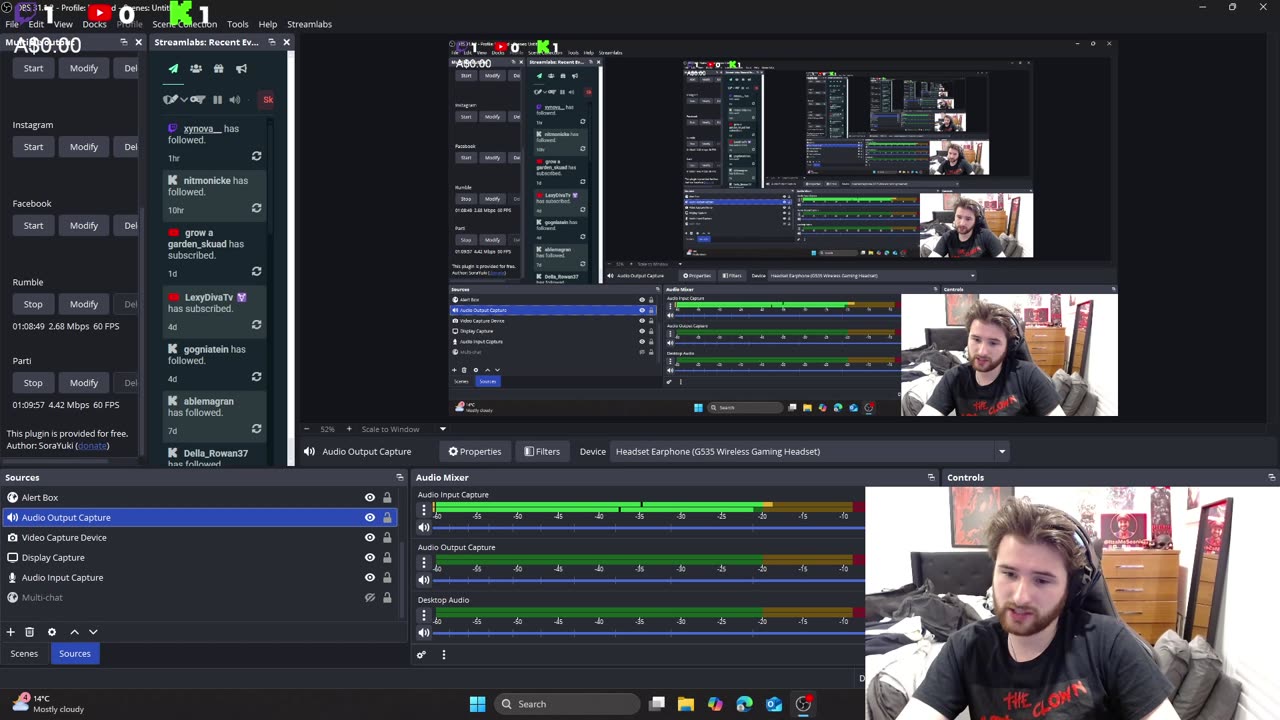Image resolution: width=1280 pixels, height=720 pixels.
Task: Open Filters for the selected source
Action: tap(542, 452)
